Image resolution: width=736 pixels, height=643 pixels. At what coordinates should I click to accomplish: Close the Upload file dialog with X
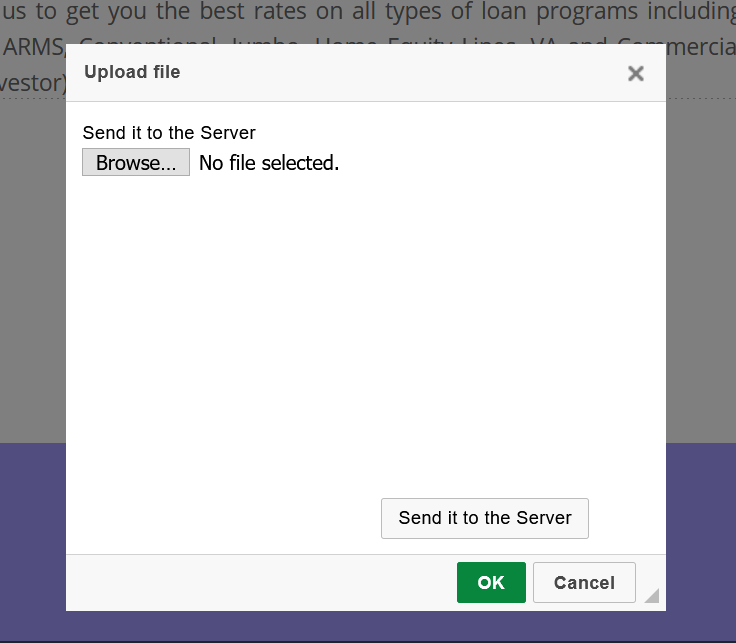coord(635,73)
